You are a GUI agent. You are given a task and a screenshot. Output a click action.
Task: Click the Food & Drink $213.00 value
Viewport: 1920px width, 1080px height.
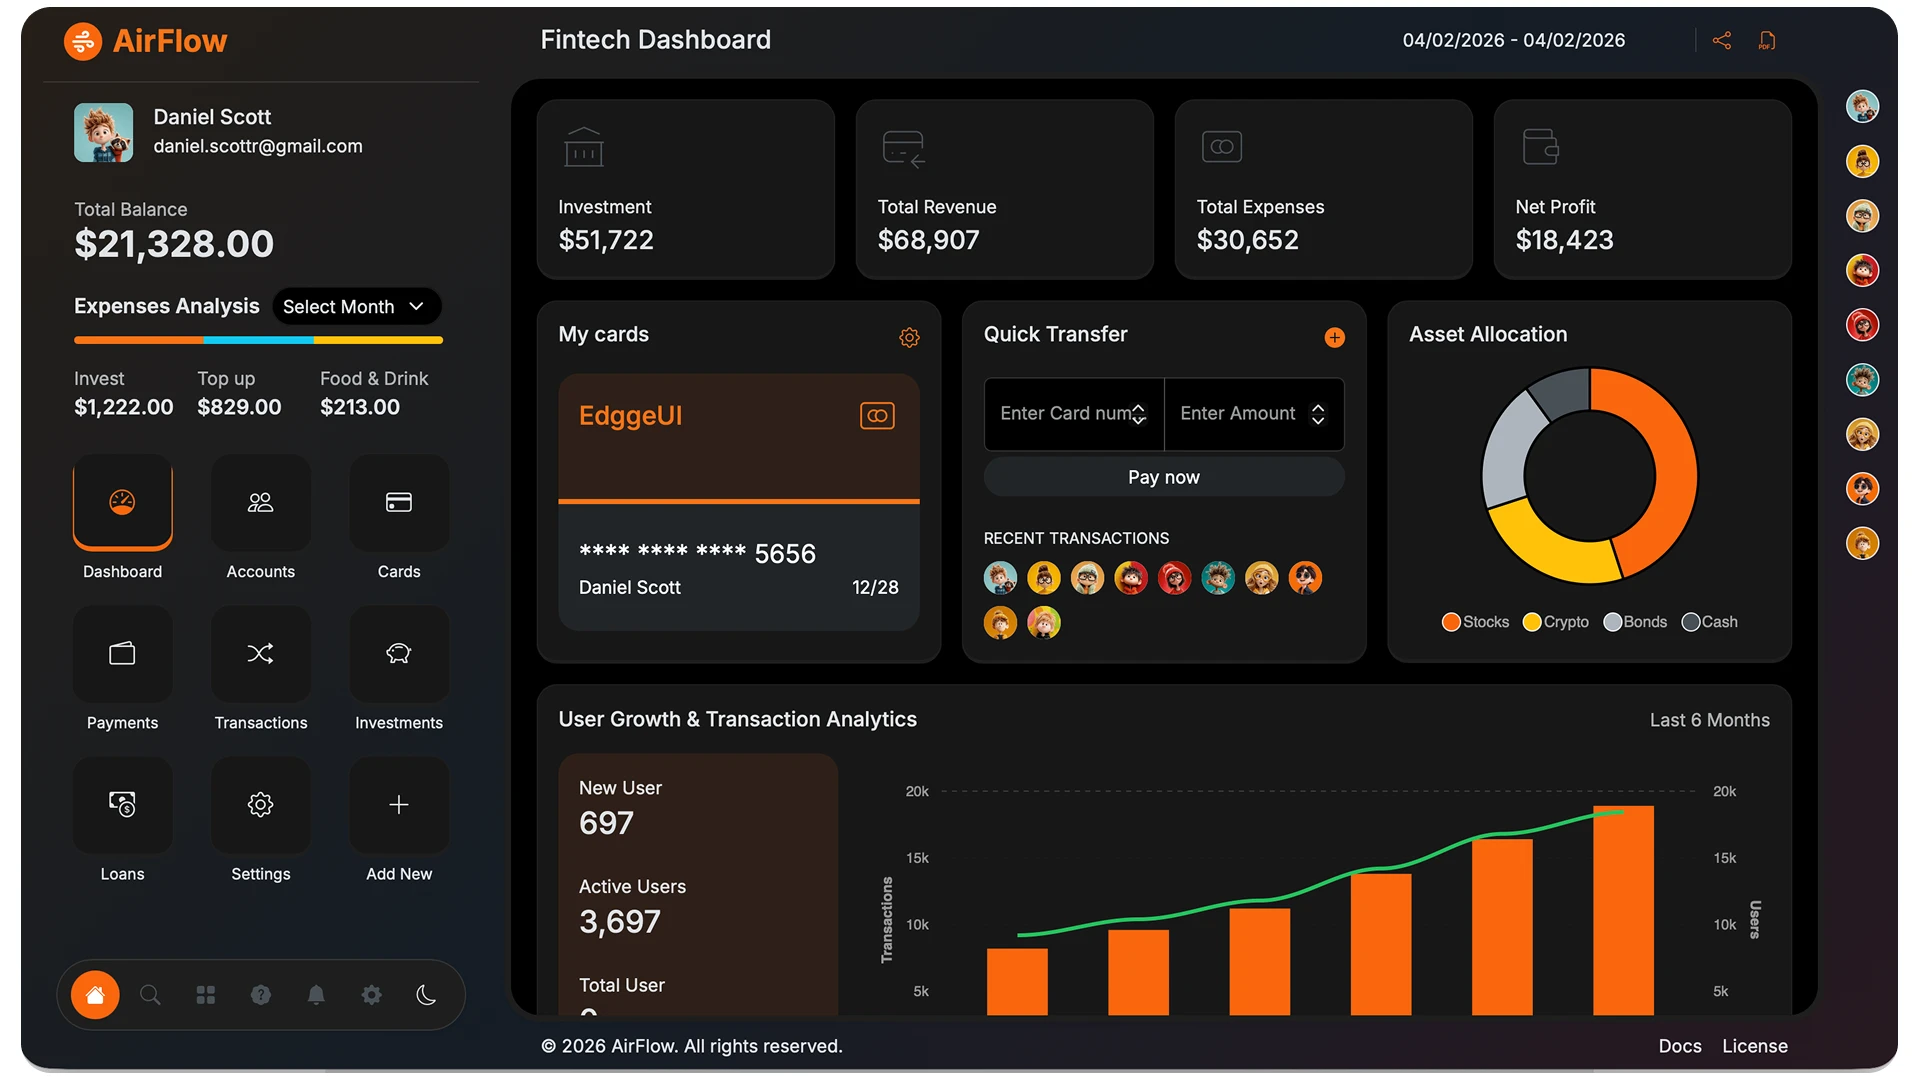(x=360, y=407)
